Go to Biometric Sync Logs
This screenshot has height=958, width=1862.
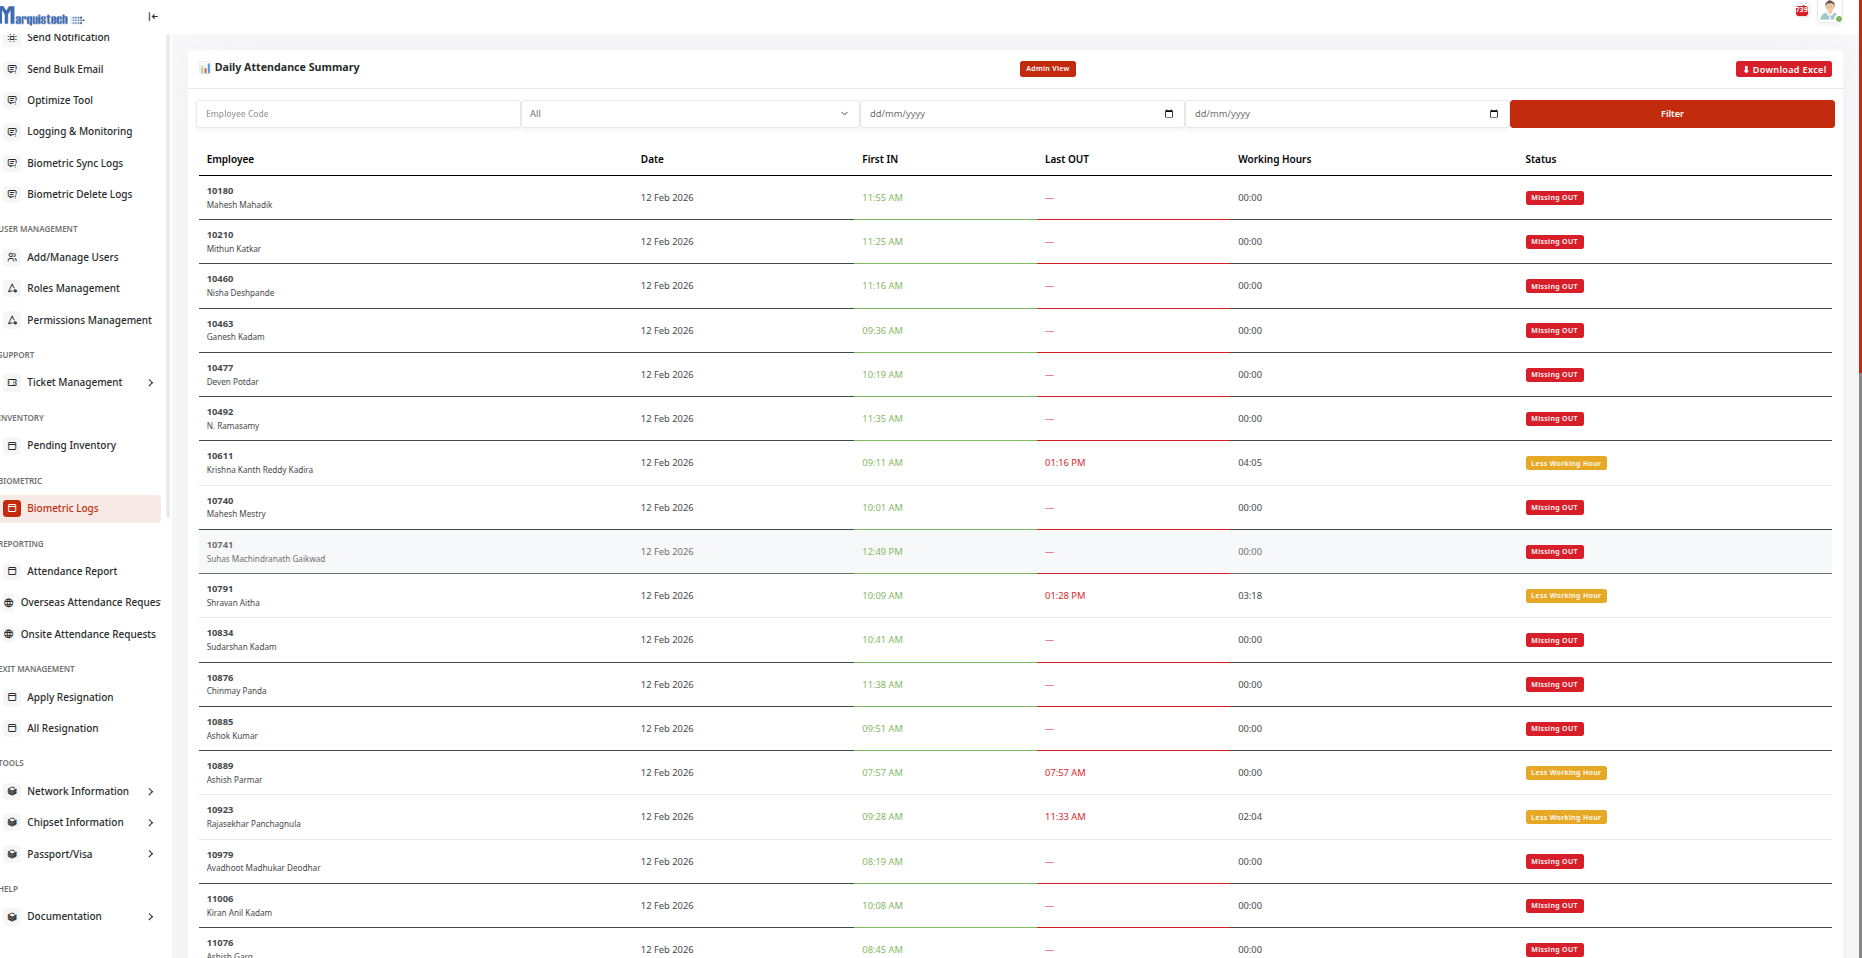(x=75, y=164)
